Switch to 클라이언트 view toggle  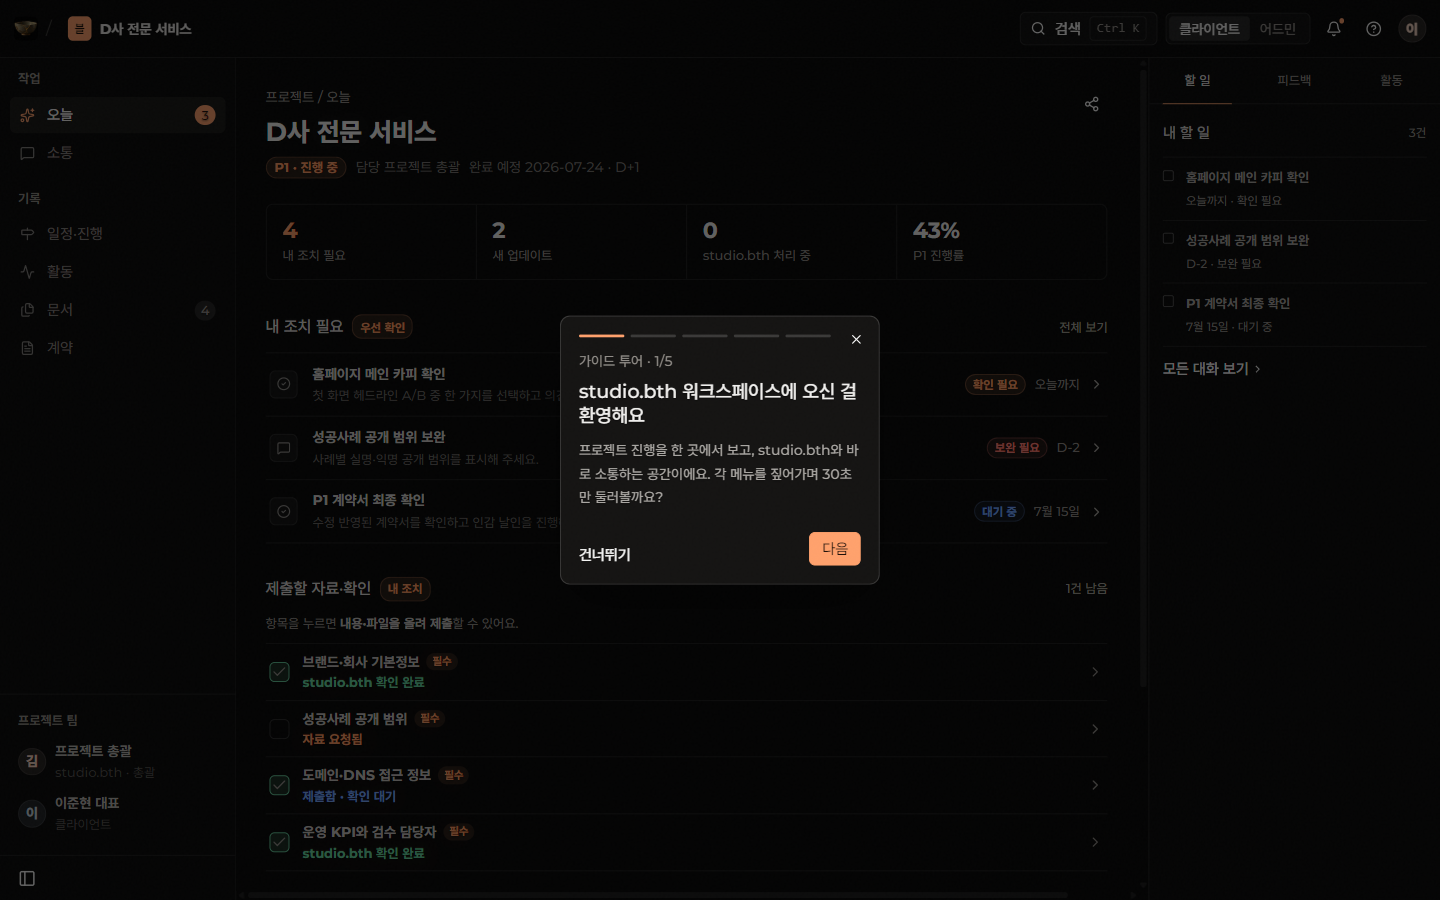point(1209,28)
